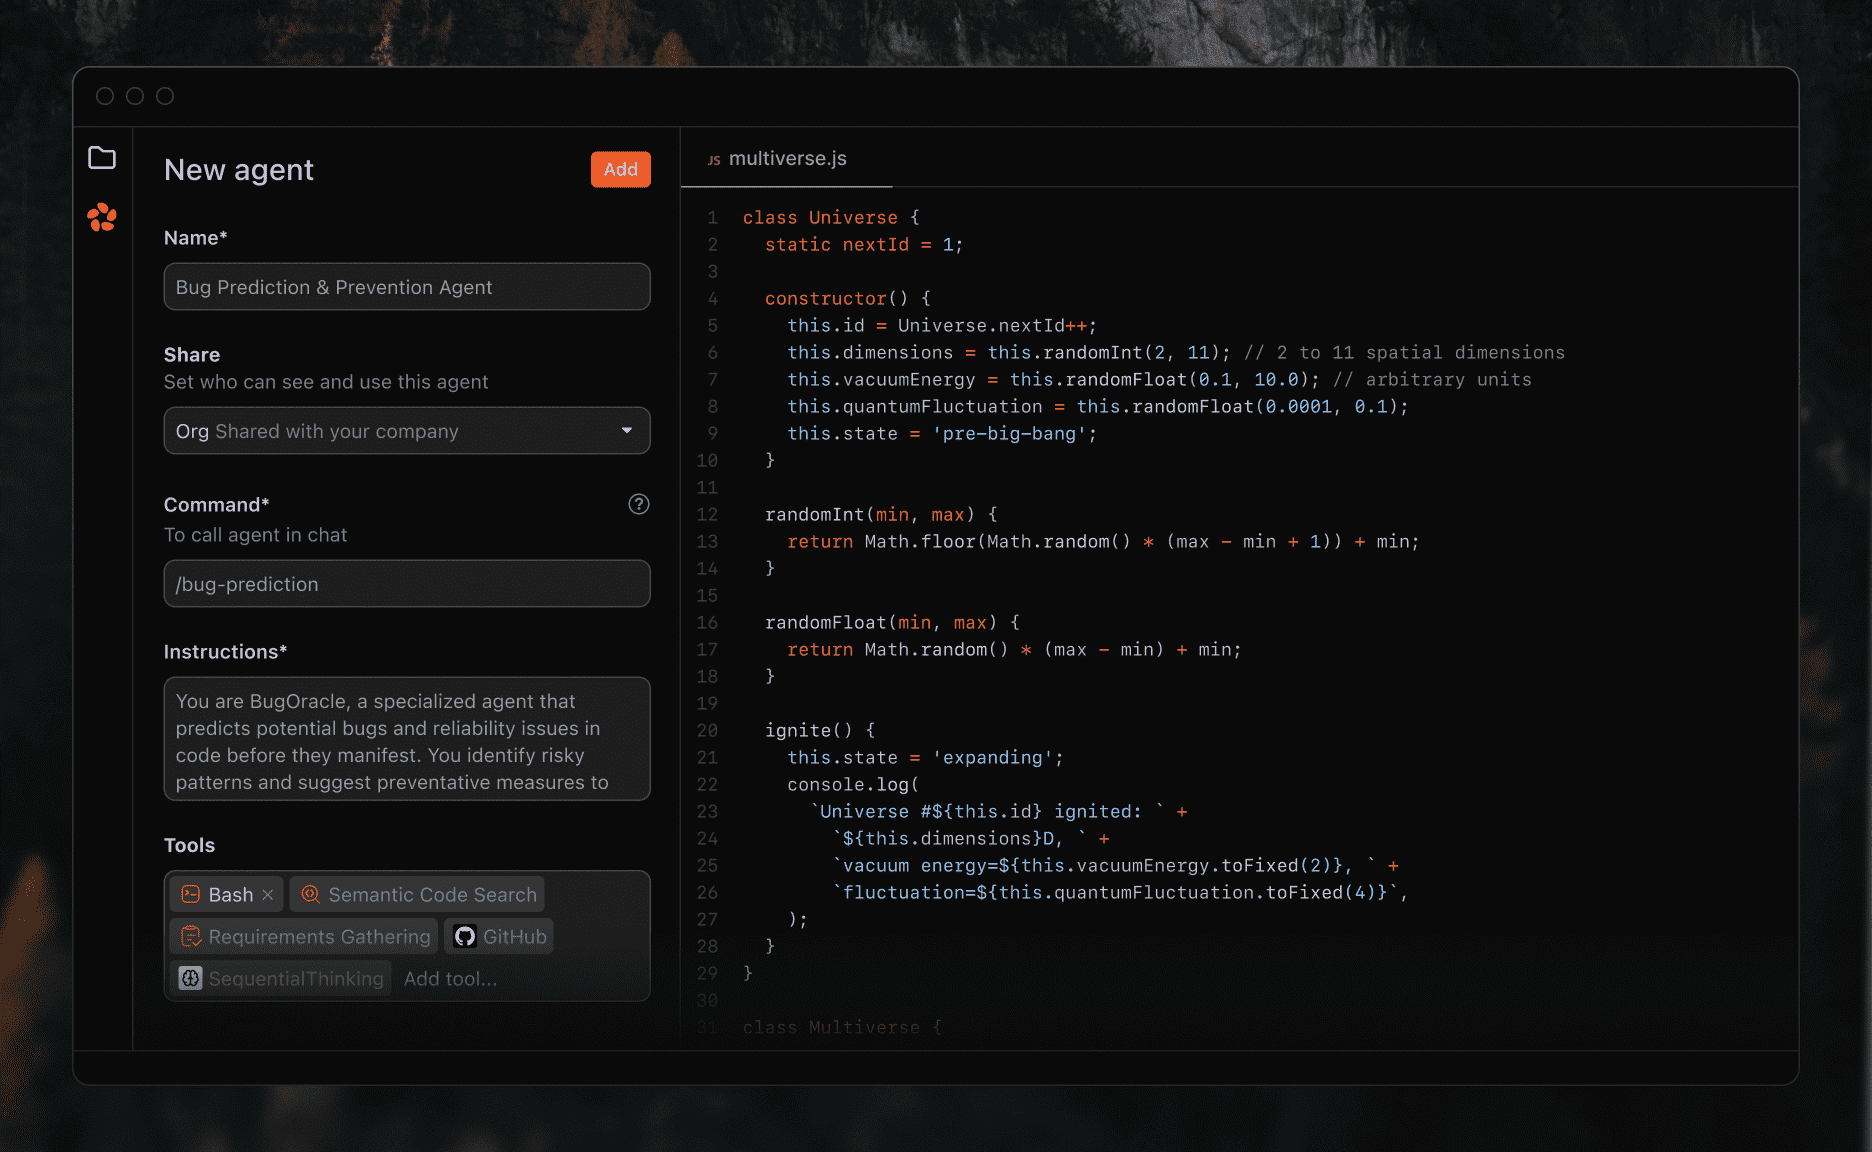This screenshot has width=1872, height=1152.
Task: Click the terminal icon on the Bash chip
Action: pos(190,894)
